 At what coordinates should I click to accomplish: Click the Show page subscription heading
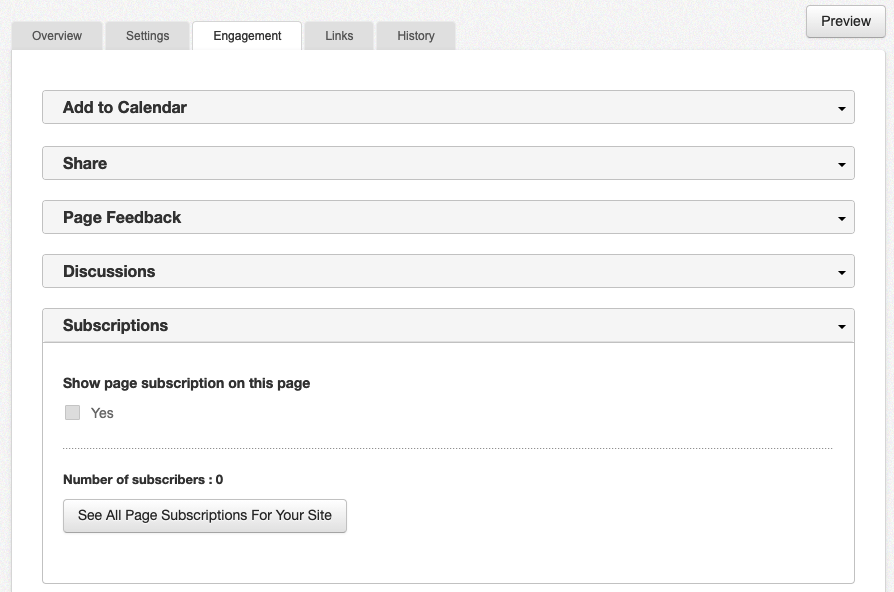coord(185,383)
